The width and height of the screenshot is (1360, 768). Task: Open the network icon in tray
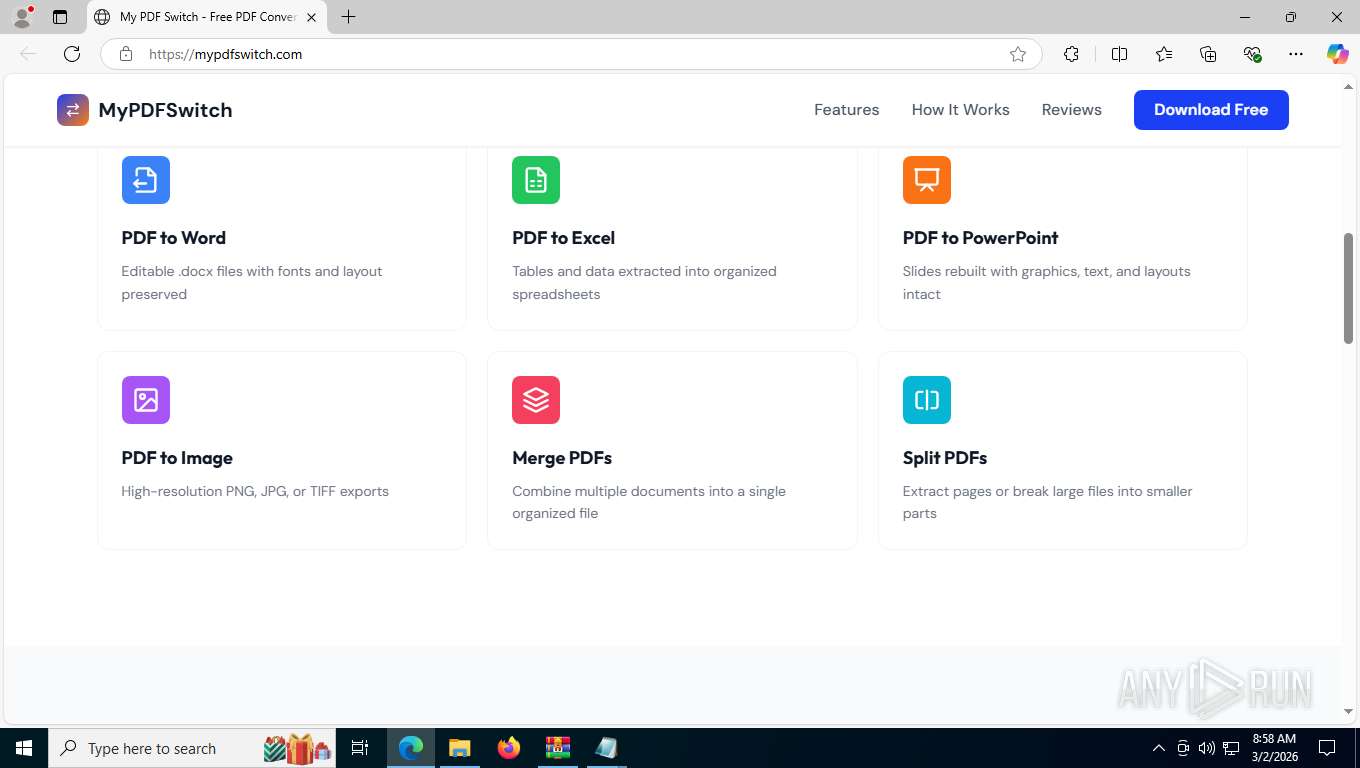pos(1231,748)
